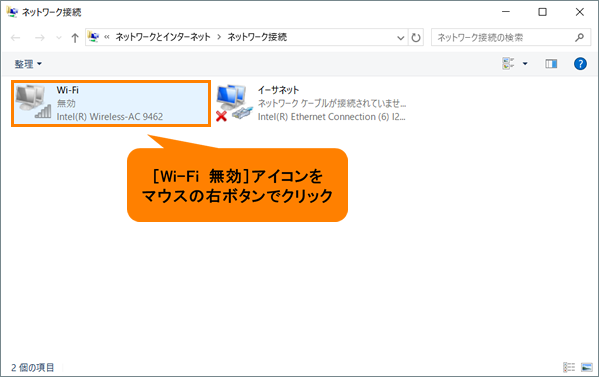599x377 pixels.
Task: Select the Wi-Fi adapter icon
Action: pyautogui.click(x=33, y=102)
